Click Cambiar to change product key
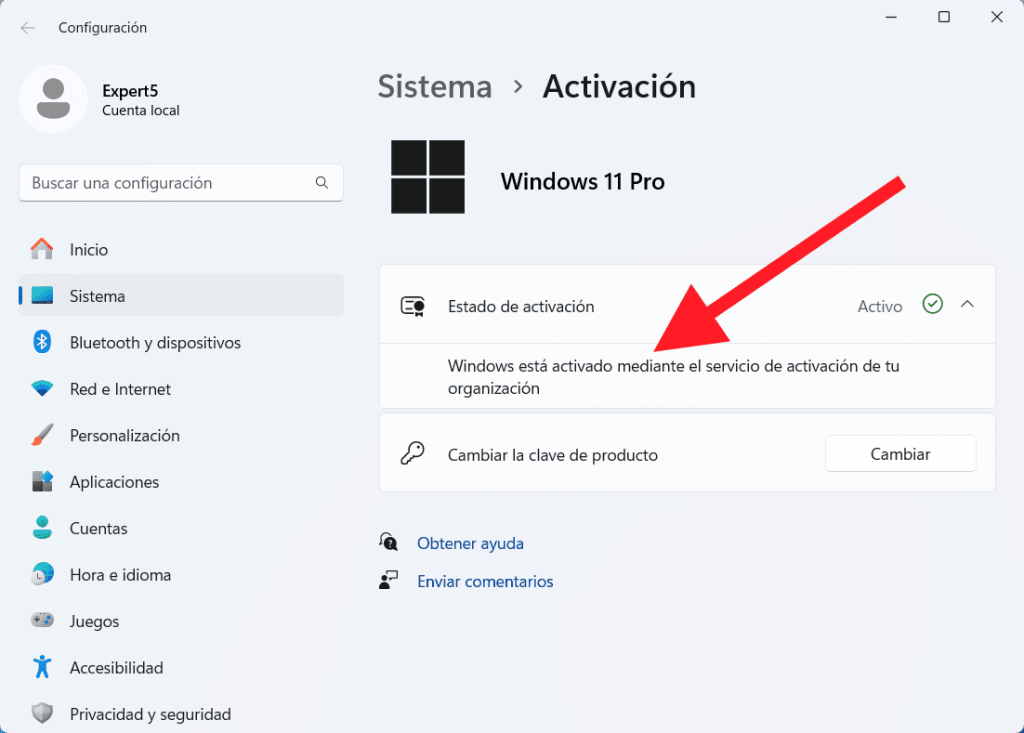This screenshot has height=733, width=1024. tap(899, 453)
